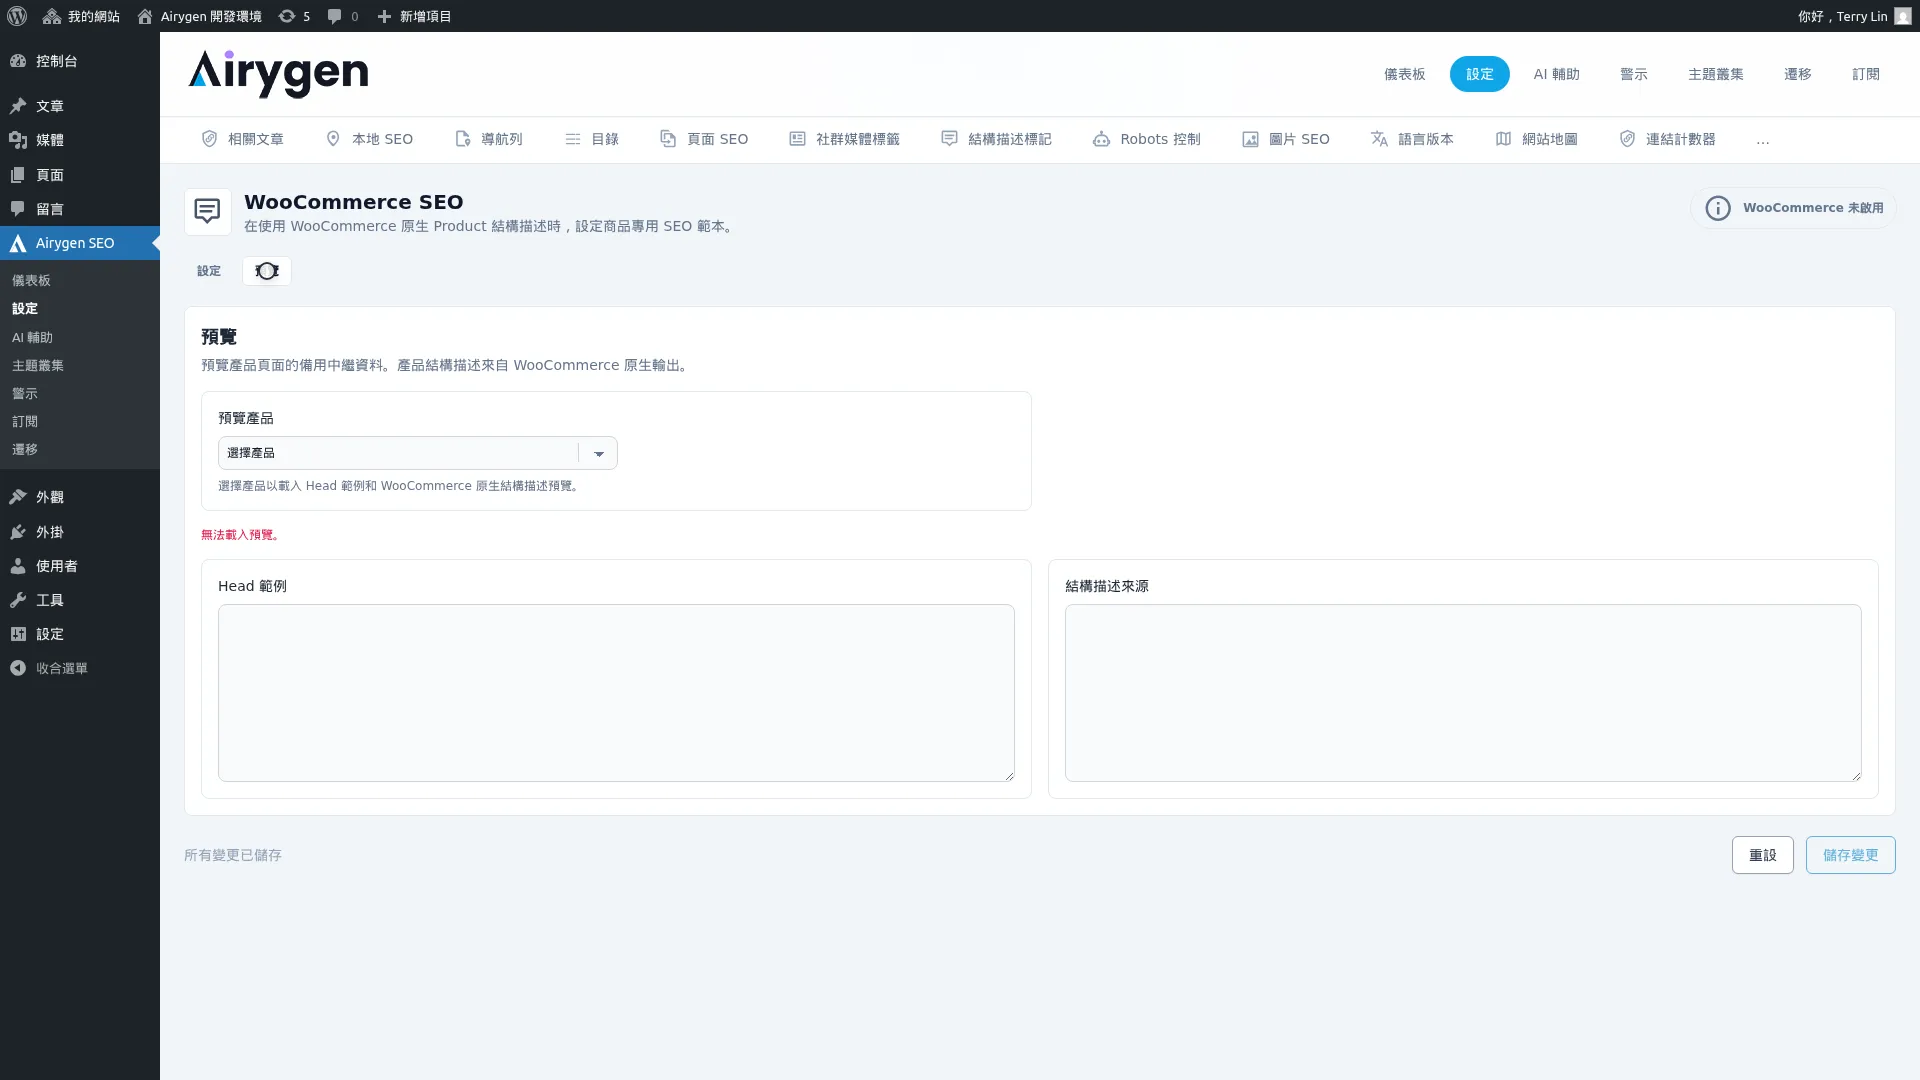The width and height of the screenshot is (1920, 1080).
Task: Open the 結構描述標記 schema tab
Action: click(997, 139)
